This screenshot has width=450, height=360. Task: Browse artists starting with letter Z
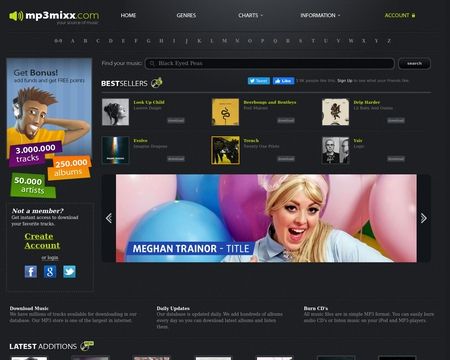tap(389, 41)
